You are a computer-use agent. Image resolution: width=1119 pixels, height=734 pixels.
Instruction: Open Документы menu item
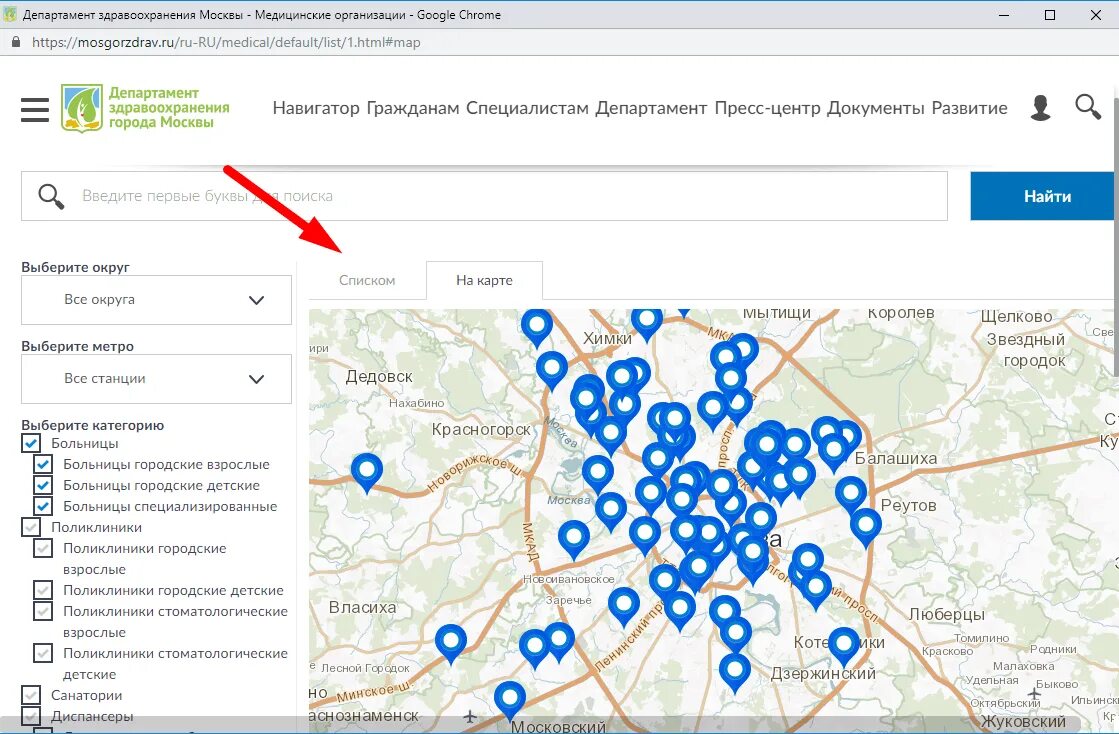[x=876, y=108]
